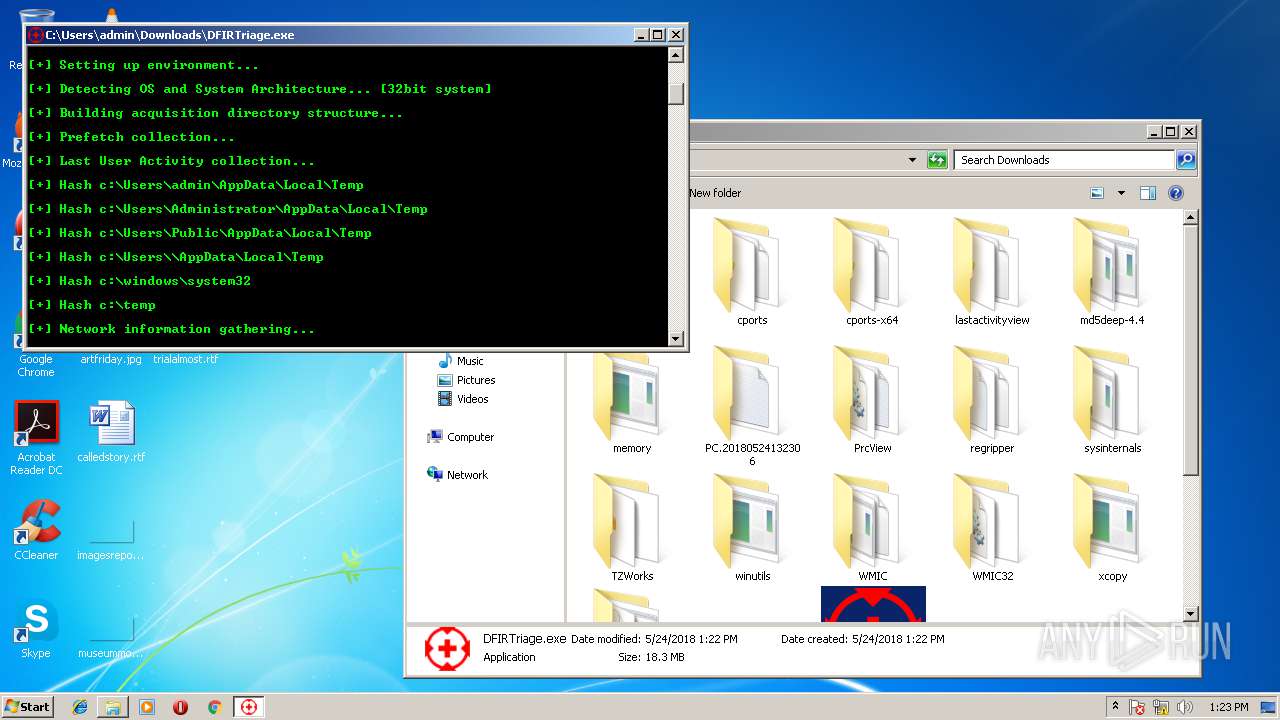Click the Internet Explorer taskbar icon

click(x=80, y=707)
